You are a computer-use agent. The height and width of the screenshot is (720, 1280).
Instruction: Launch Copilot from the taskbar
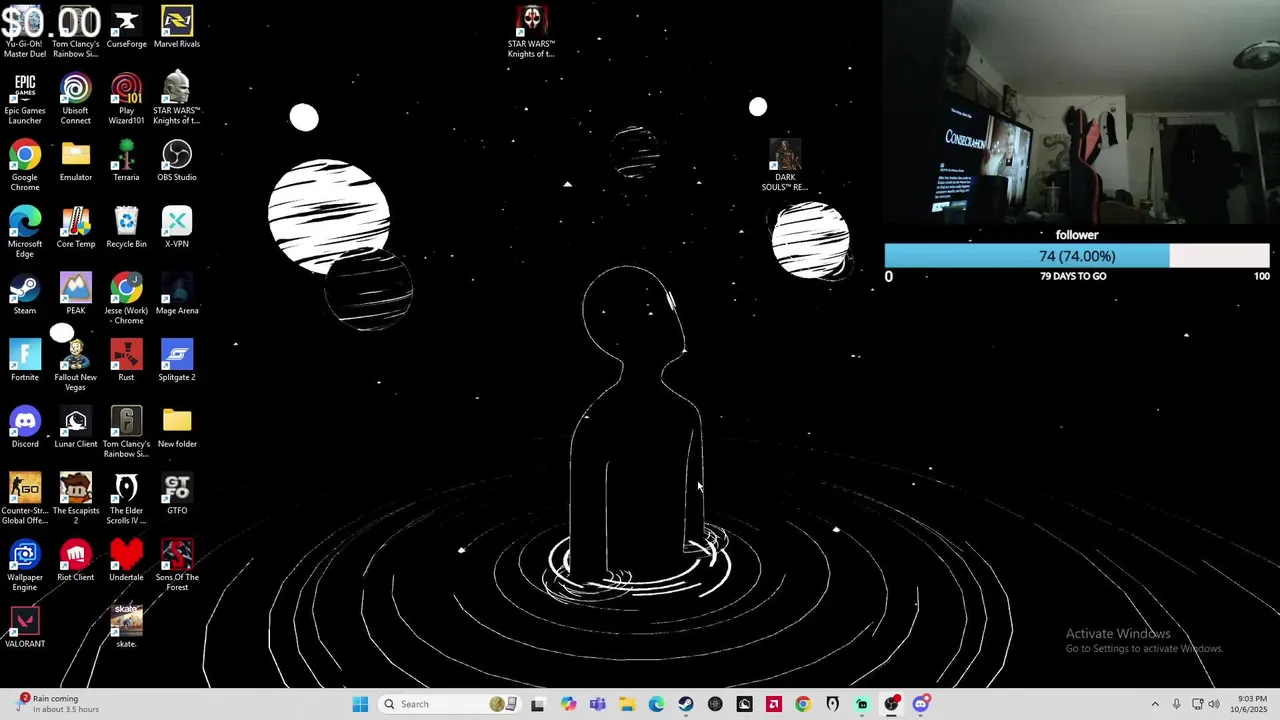[568, 704]
